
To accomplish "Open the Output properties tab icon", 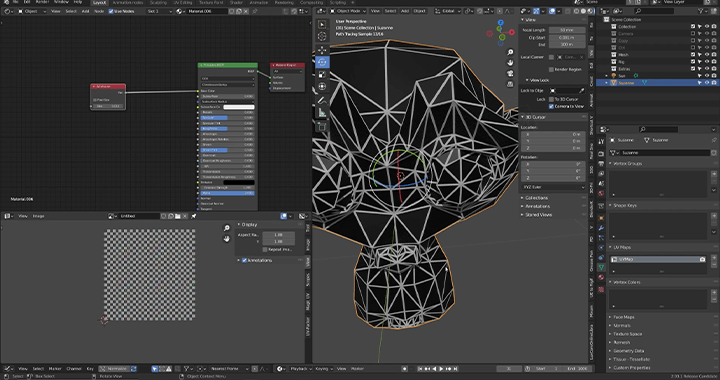I will 601,163.
